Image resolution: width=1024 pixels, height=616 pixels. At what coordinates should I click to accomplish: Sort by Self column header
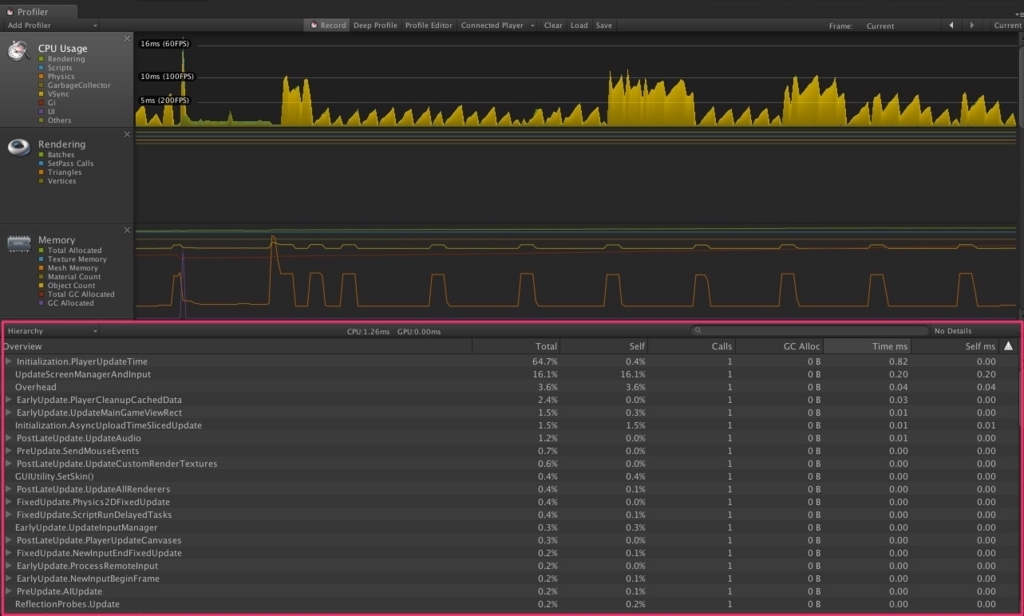pos(604,346)
